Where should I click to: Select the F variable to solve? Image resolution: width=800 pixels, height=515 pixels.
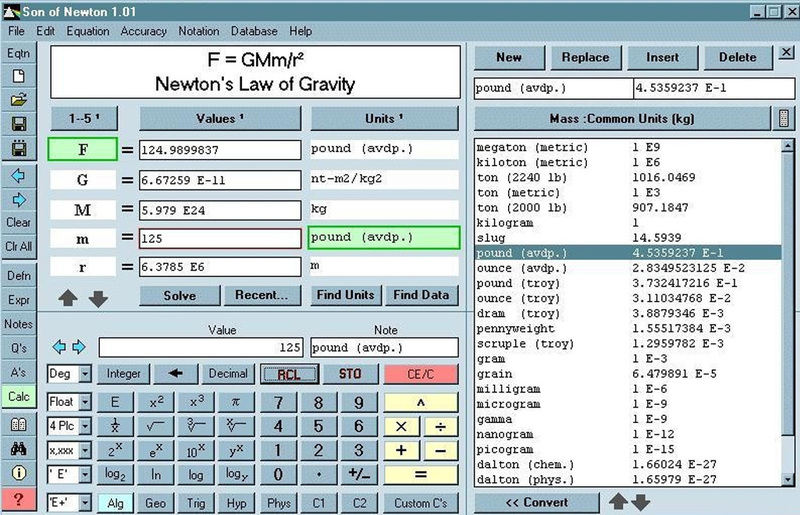click(83, 150)
